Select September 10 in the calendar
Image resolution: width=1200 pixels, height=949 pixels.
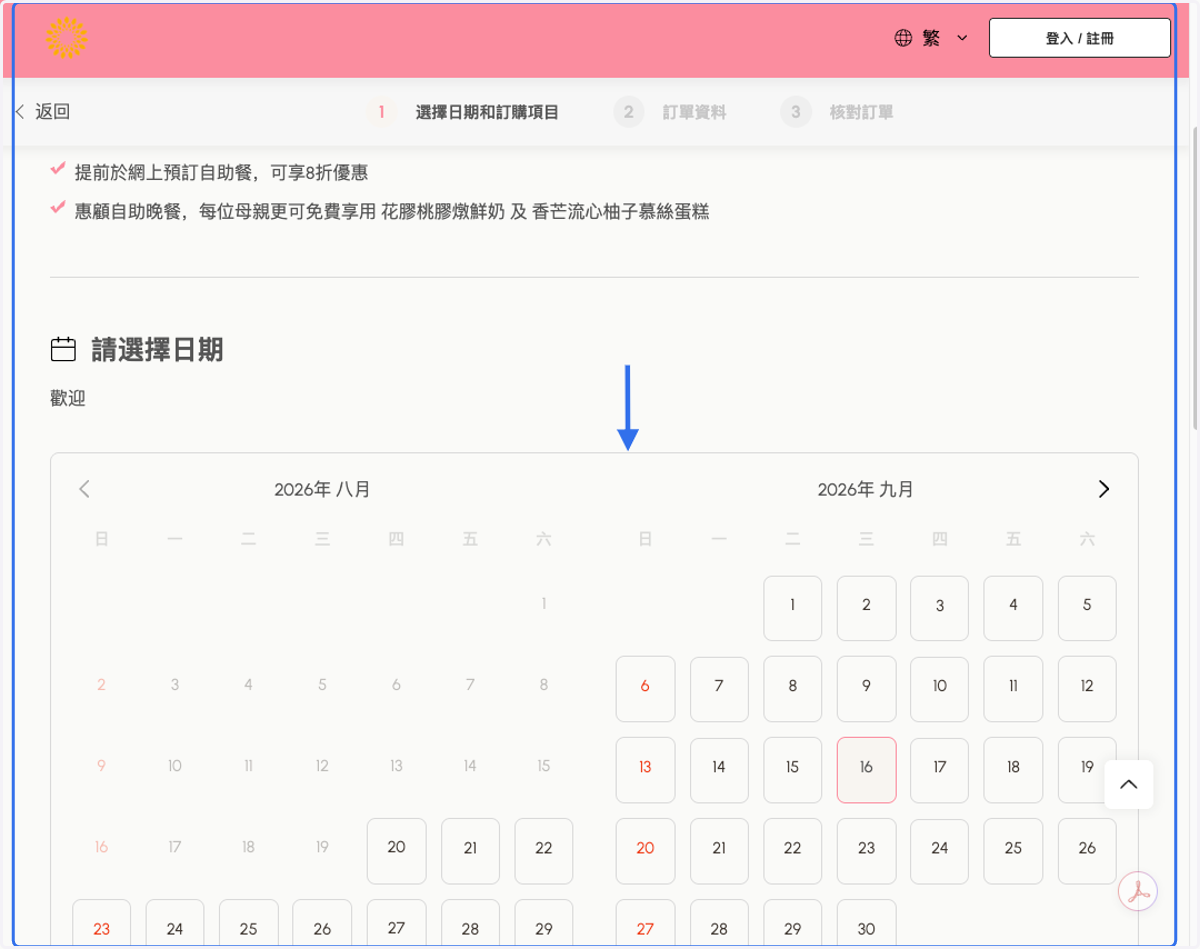click(940, 689)
